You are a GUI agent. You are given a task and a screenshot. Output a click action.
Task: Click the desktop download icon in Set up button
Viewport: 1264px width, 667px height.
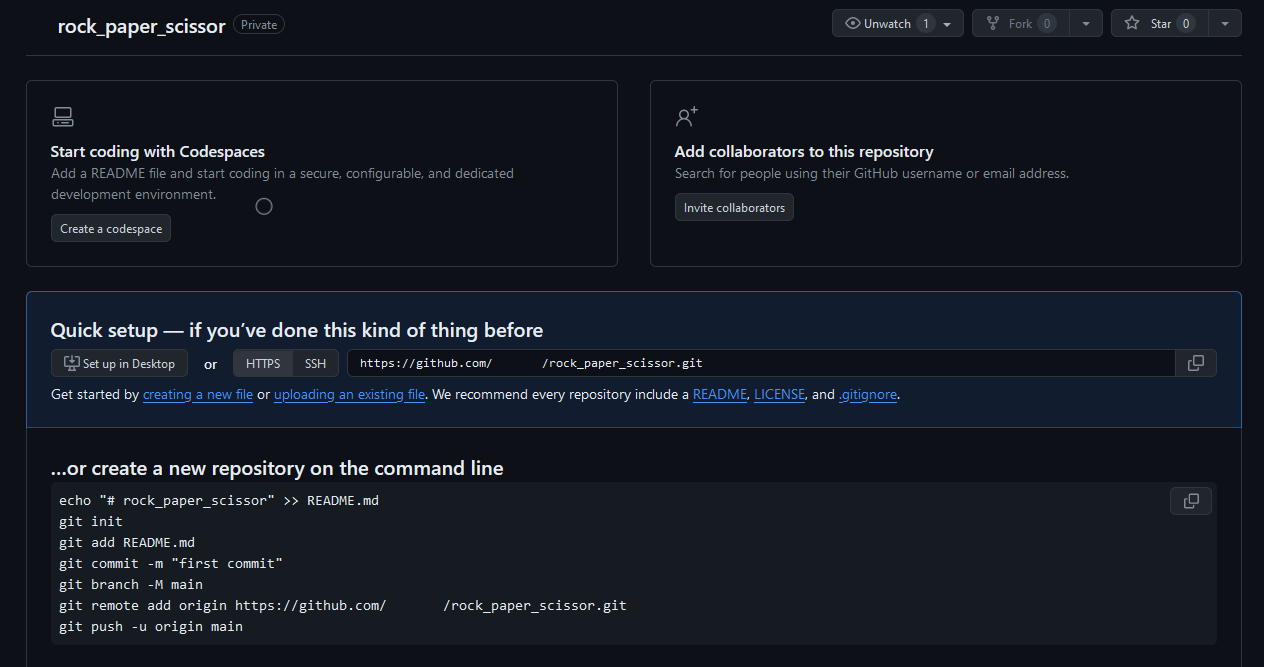pos(71,363)
